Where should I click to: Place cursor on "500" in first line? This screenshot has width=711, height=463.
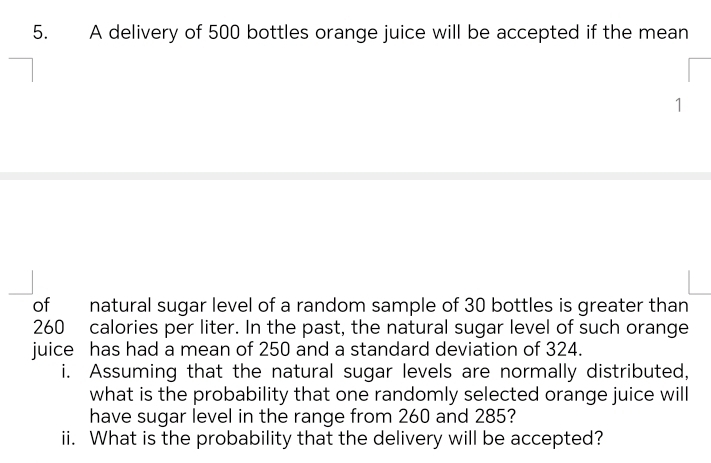point(224,33)
